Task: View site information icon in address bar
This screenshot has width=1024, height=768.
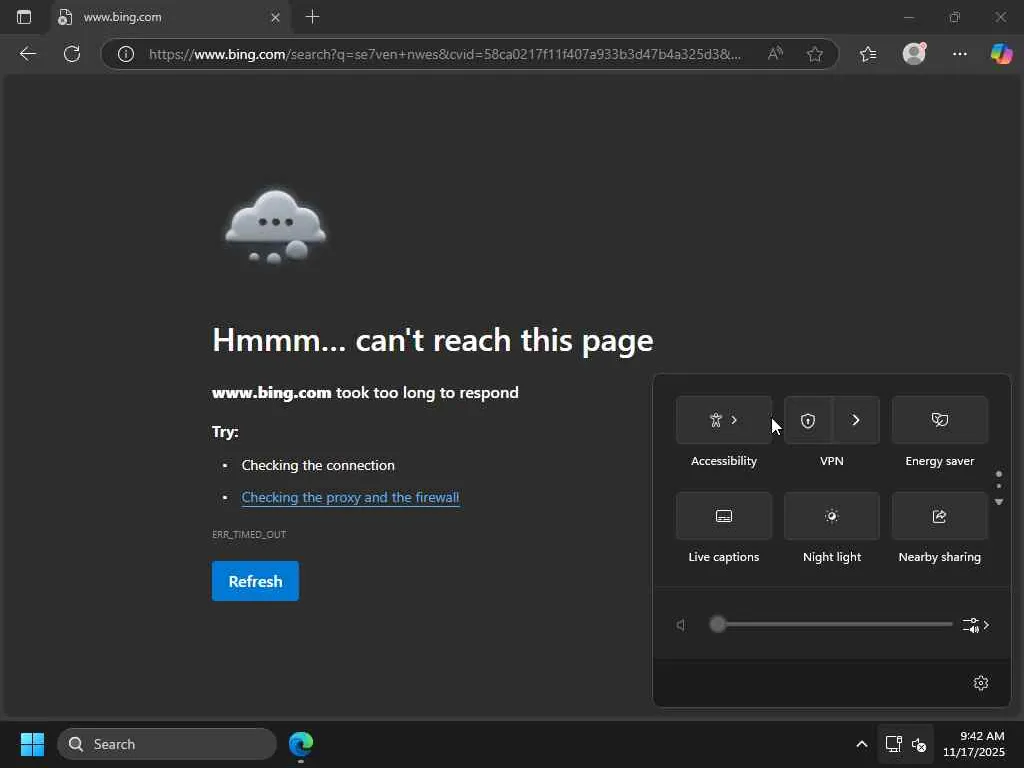Action: 126,54
